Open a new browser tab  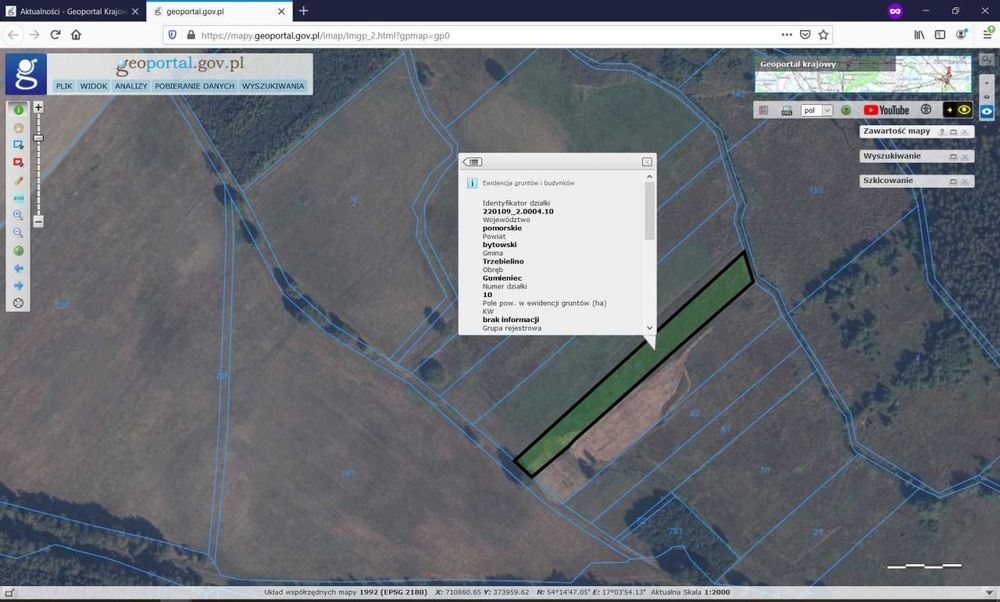point(304,11)
